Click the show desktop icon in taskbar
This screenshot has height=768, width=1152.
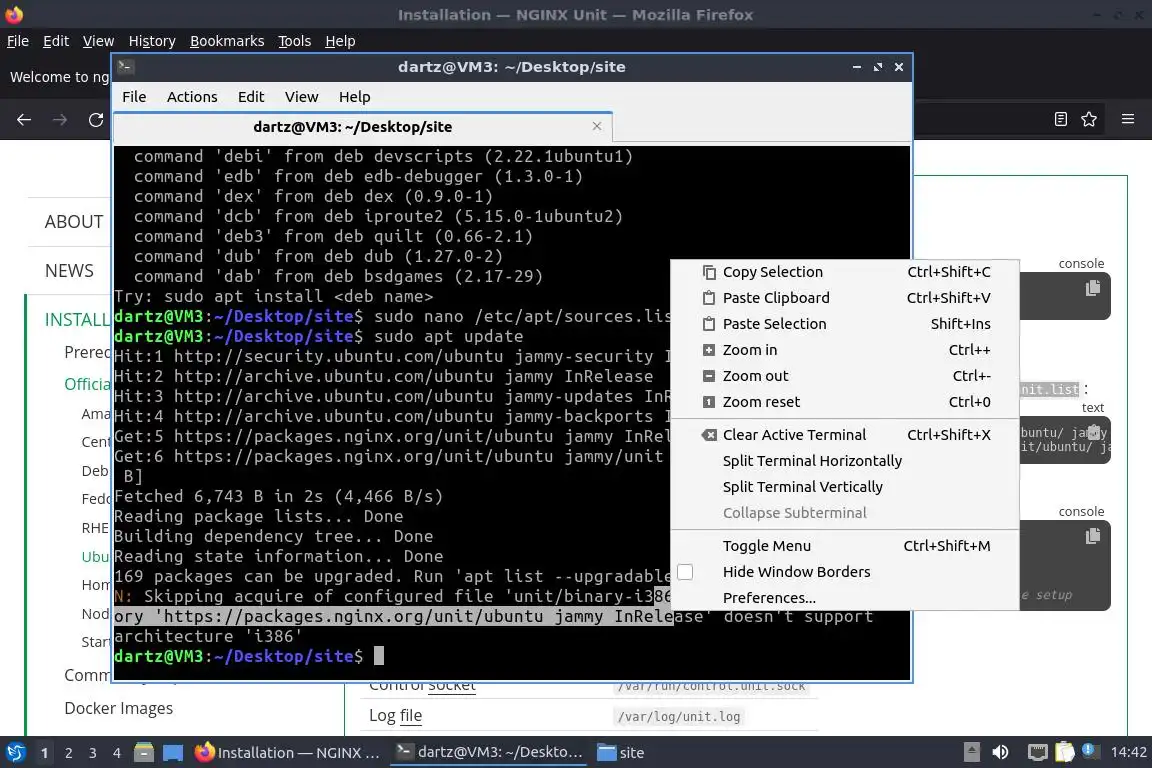coord(173,753)
